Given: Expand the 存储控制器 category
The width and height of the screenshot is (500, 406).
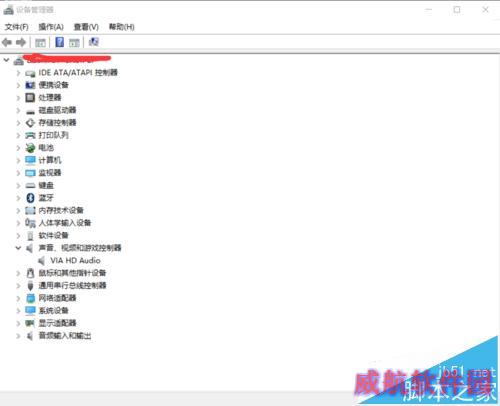Looking at the screenshot, I should point(18,123).
